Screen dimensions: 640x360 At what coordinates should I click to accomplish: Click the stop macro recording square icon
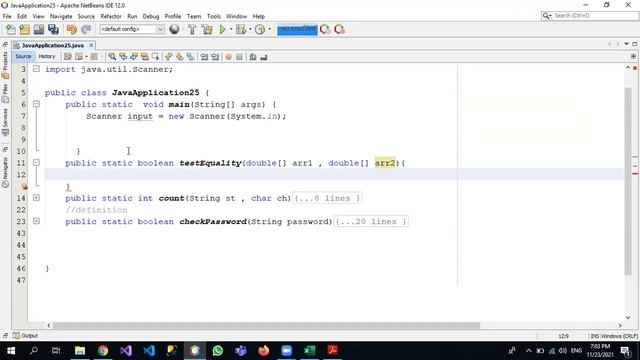click(x=240, y=57)
